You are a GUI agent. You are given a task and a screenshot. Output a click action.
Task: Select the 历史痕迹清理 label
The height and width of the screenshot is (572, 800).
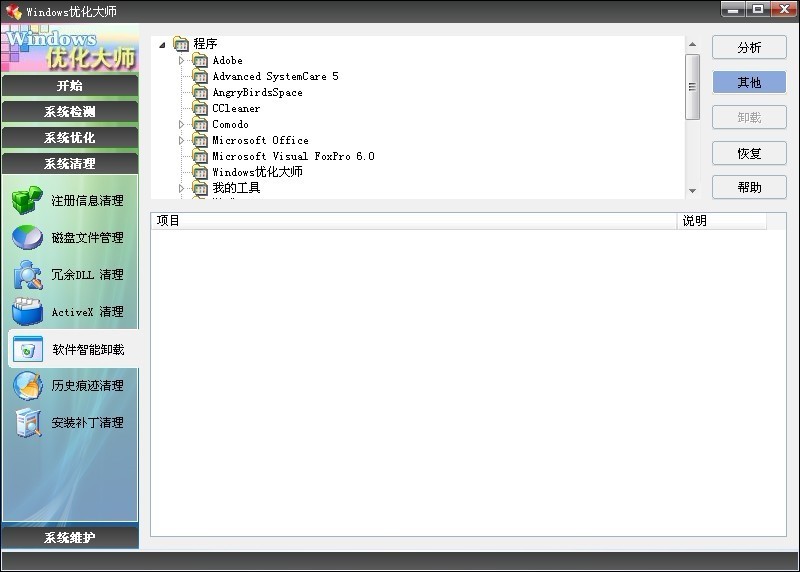click(87, 385)
